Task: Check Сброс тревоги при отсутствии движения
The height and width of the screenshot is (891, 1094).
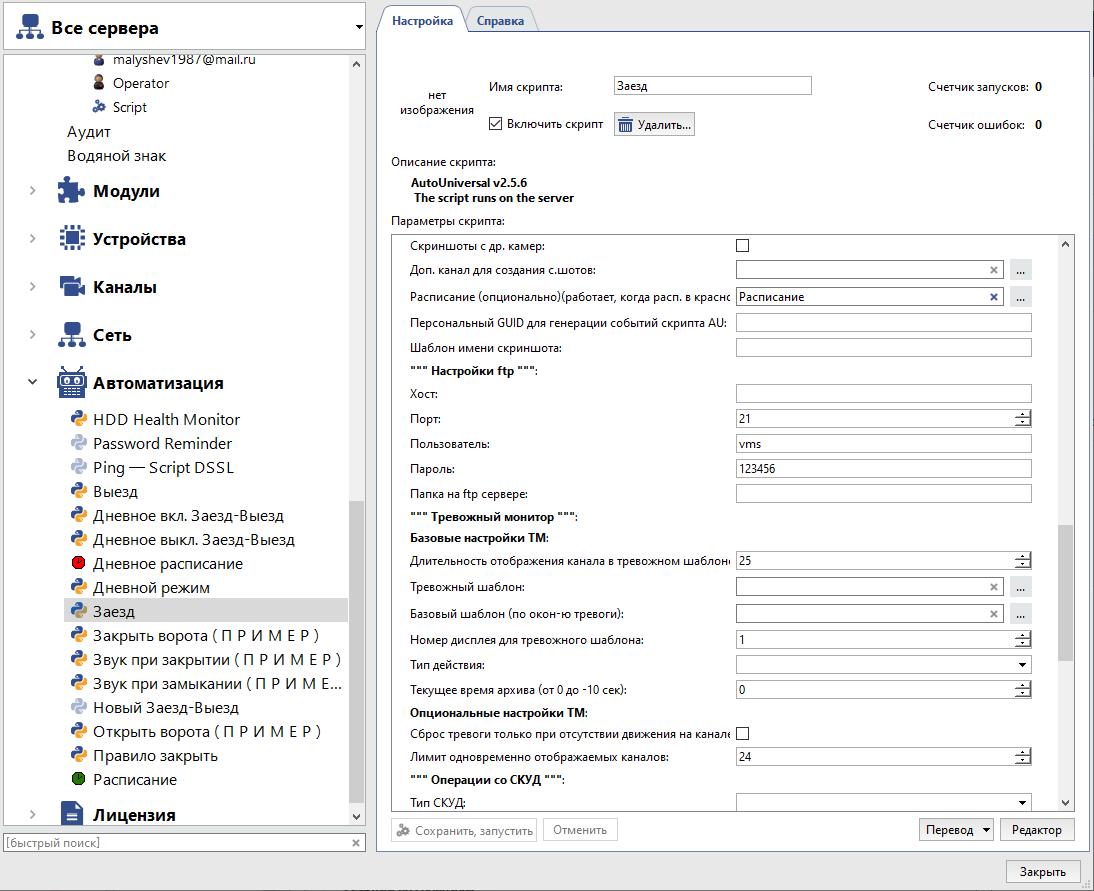Action: 742,734
